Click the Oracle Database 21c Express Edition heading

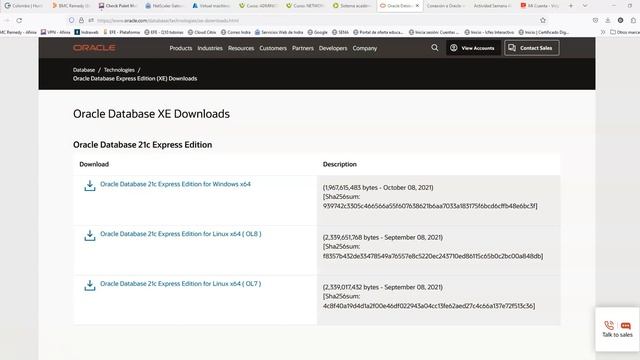pyautogui.click(x=142, y=144)
